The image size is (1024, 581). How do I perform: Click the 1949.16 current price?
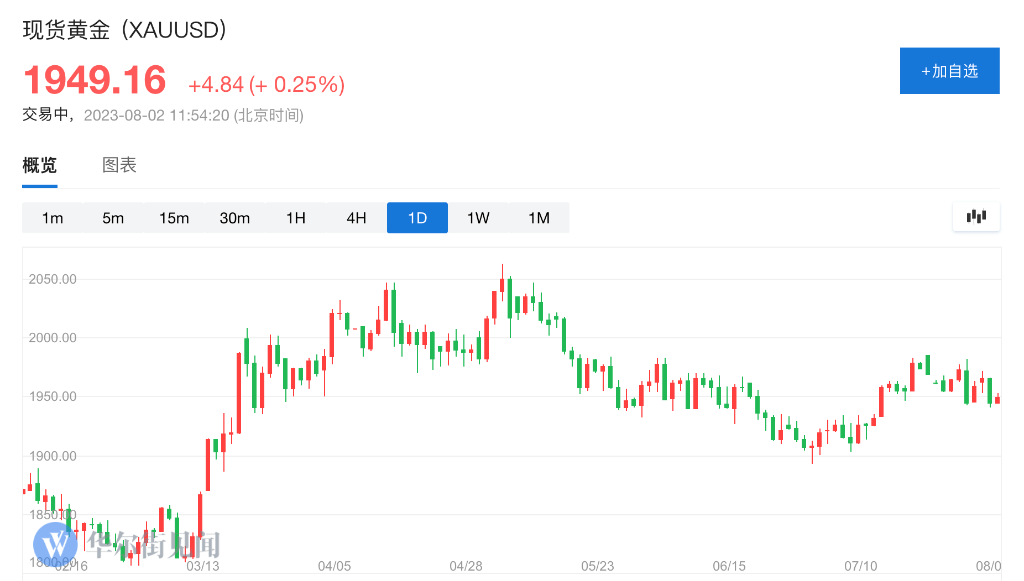95,80
